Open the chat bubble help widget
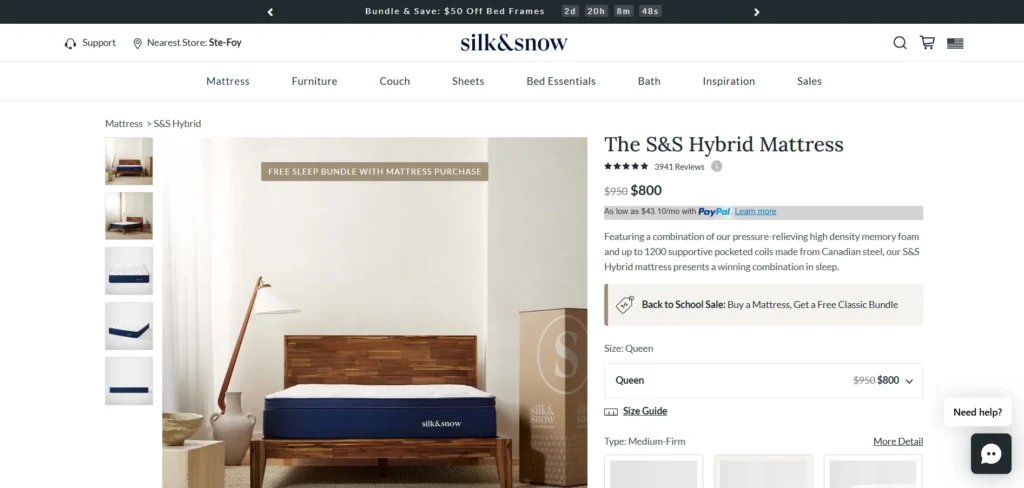The image size is (1024, 488). (x=991, y=453)
